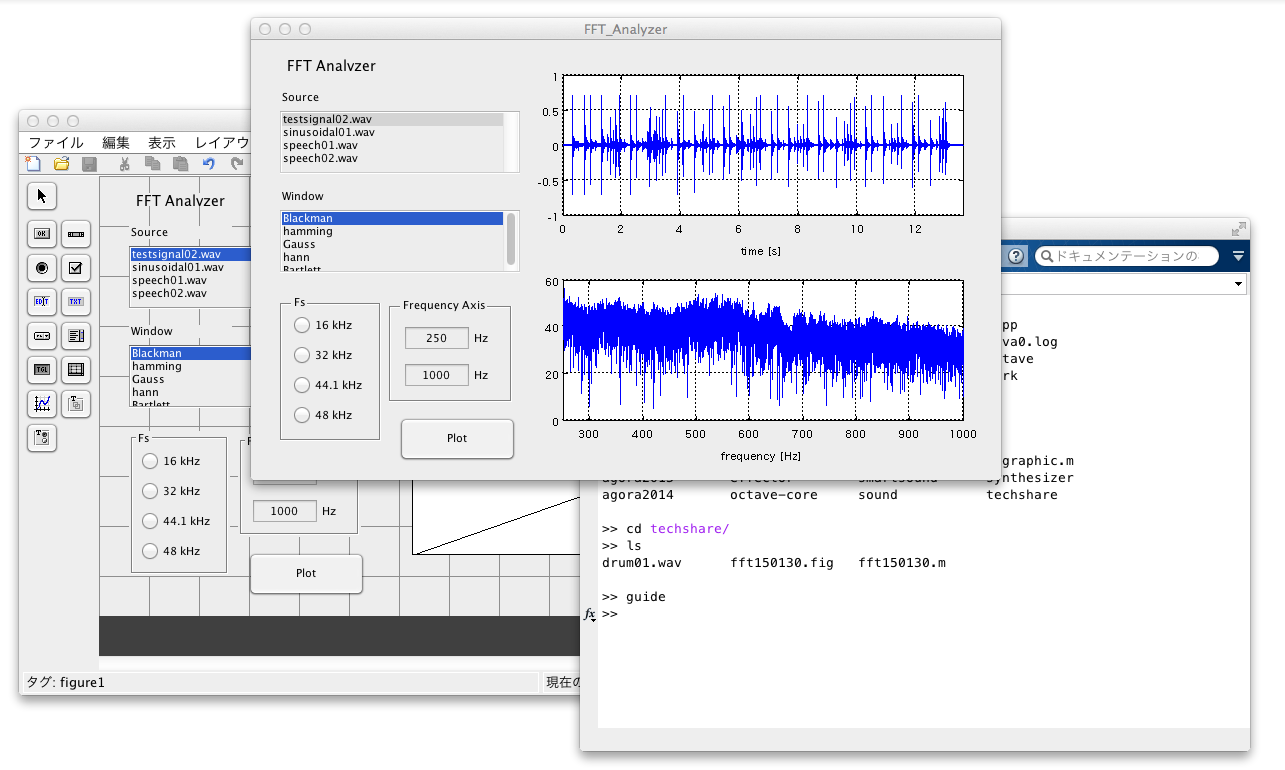Open the 編集 menu in GUIDE
Image resolution: width=1285 pixels, height=770 pixels.
click(x=116, y=142)
